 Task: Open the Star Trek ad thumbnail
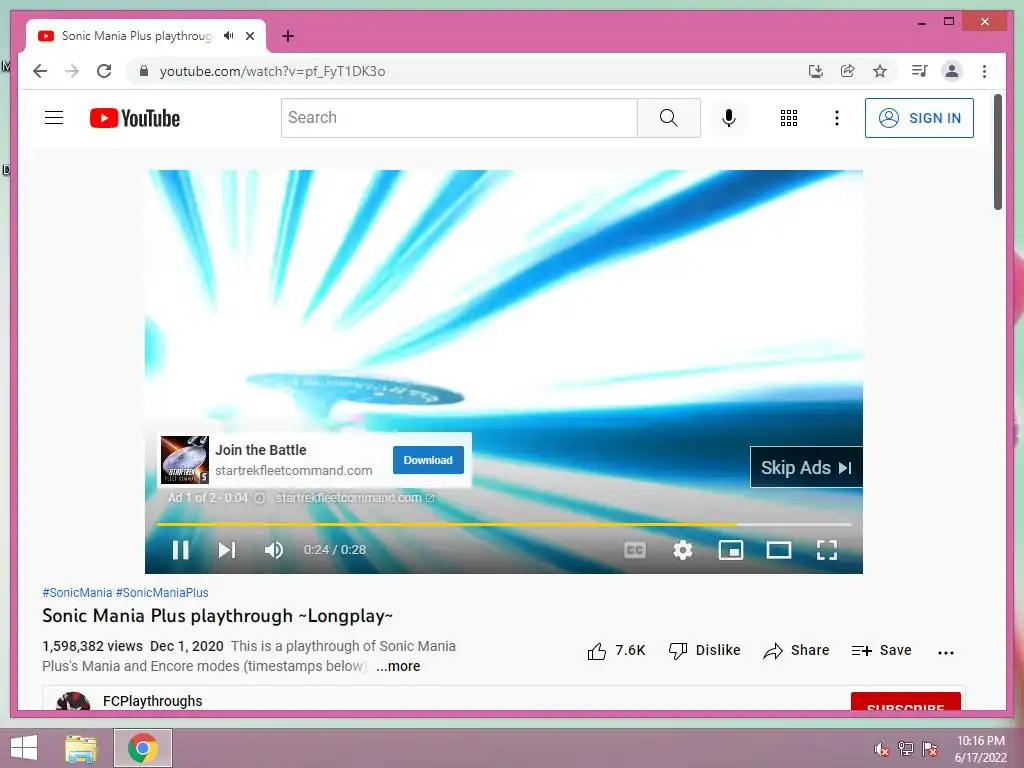pyautogui.click(x=185, y=460)
